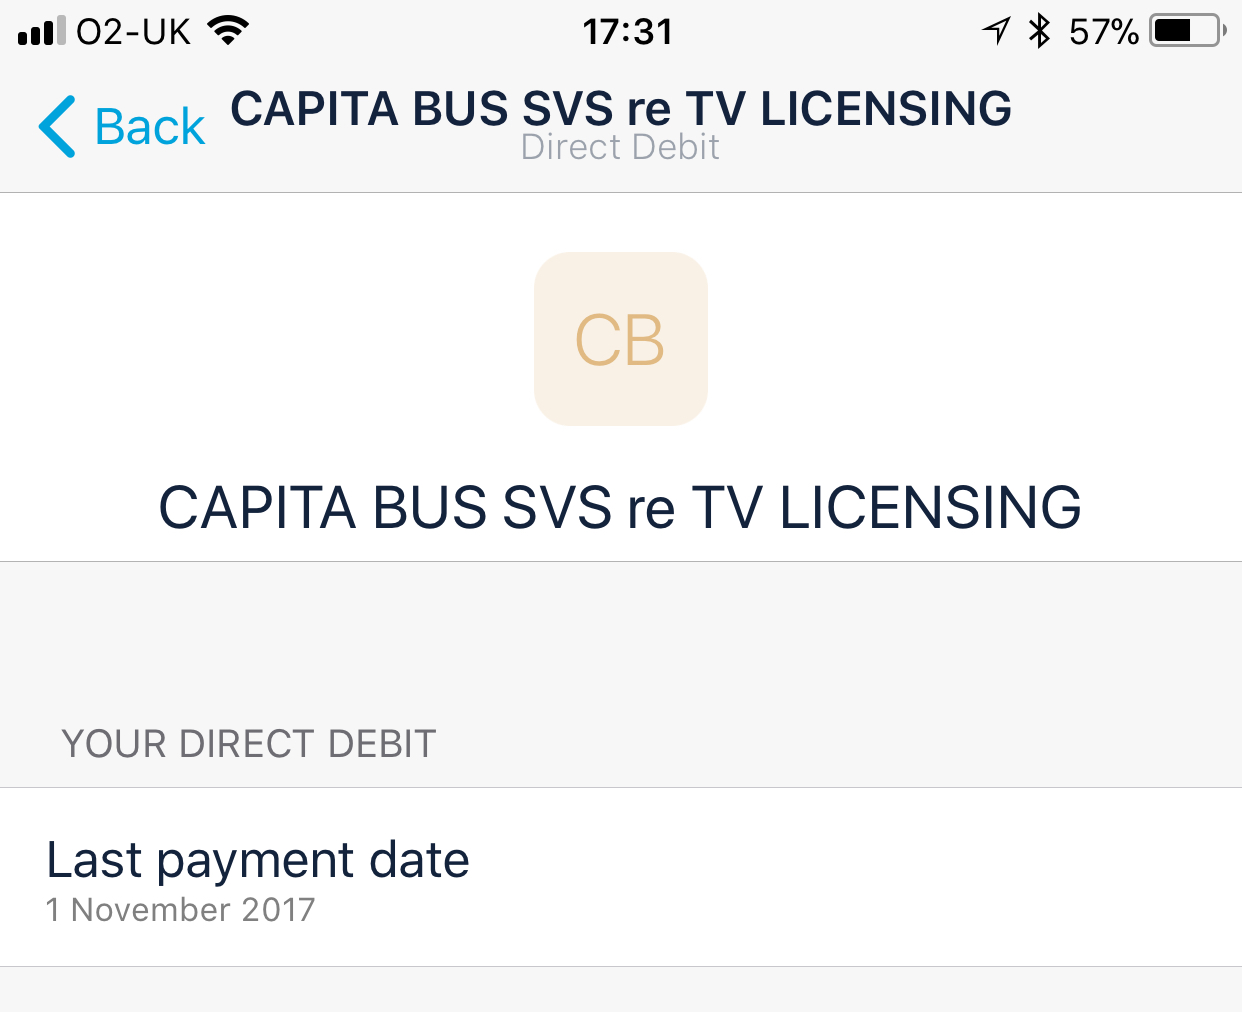Tap the YOUR DIRECT DEBIT section header

(x=249, y=744)
